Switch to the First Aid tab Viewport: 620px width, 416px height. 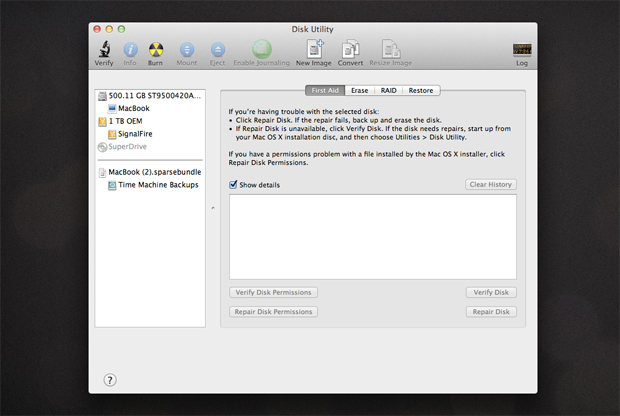click(325, 90)
